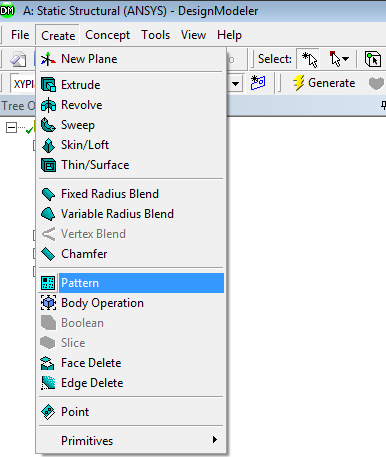
Task: Open the Concept menu
Action: click(107, 35)
